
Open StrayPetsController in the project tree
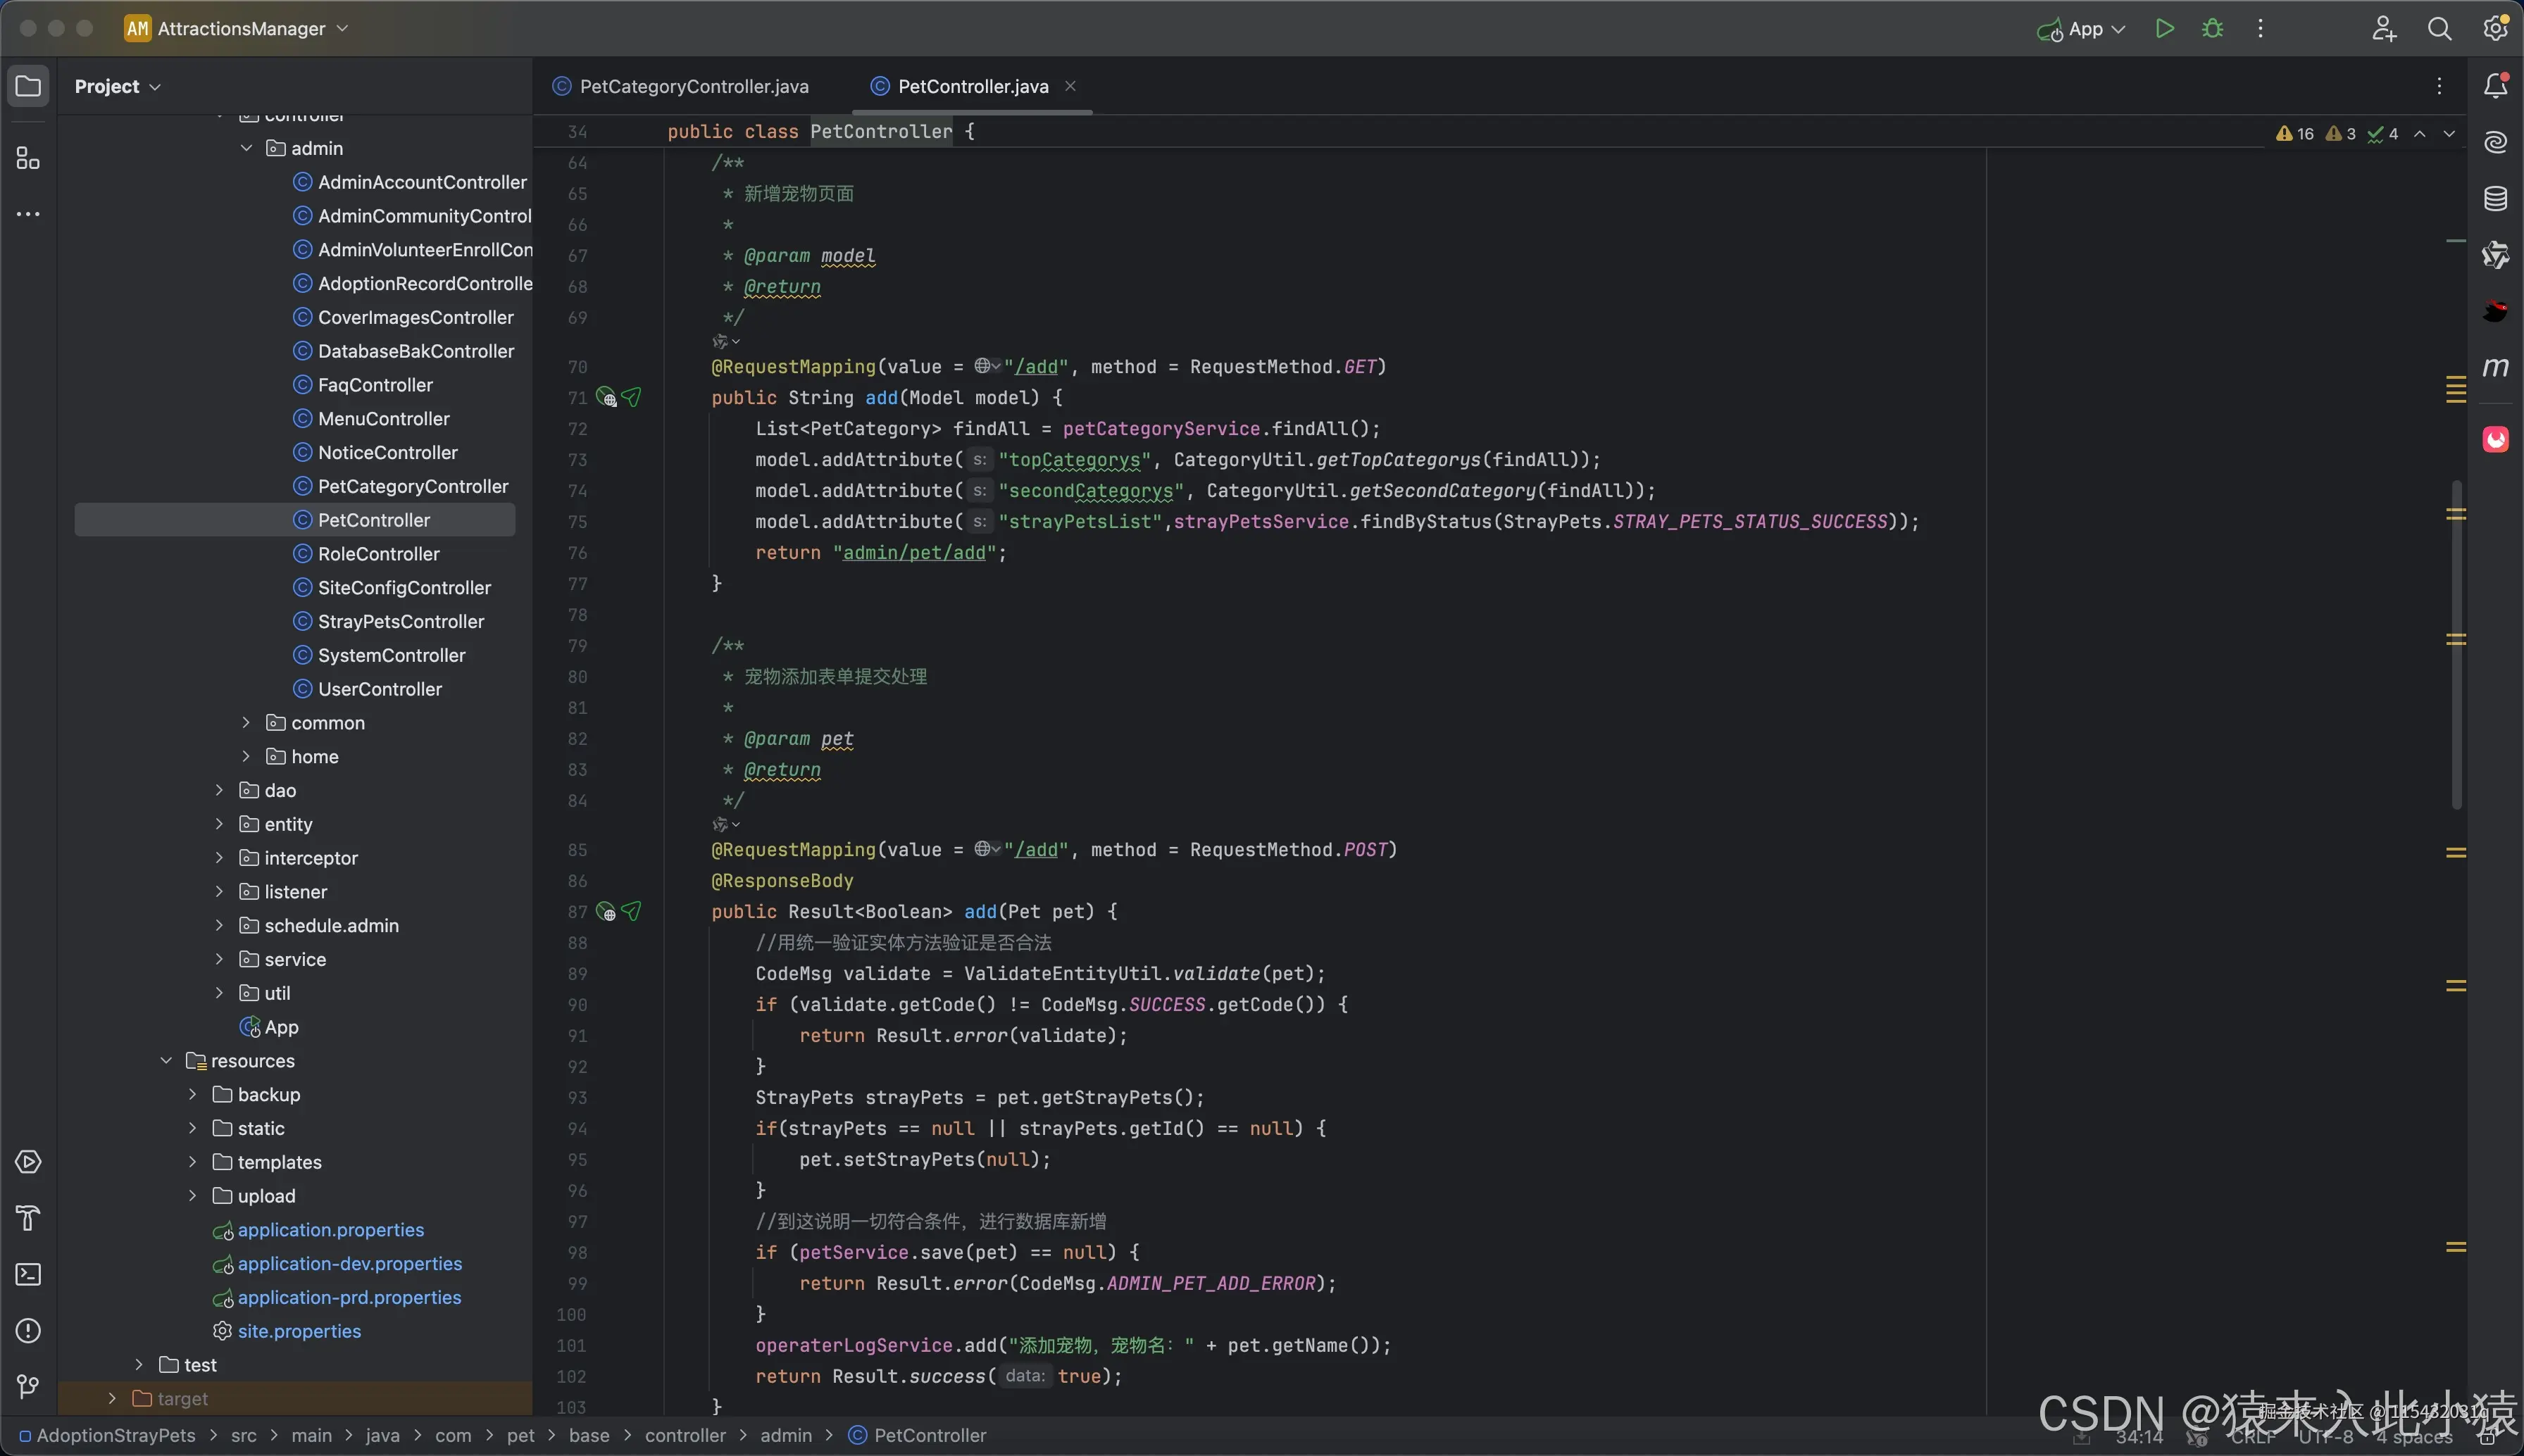pos(400,621)
